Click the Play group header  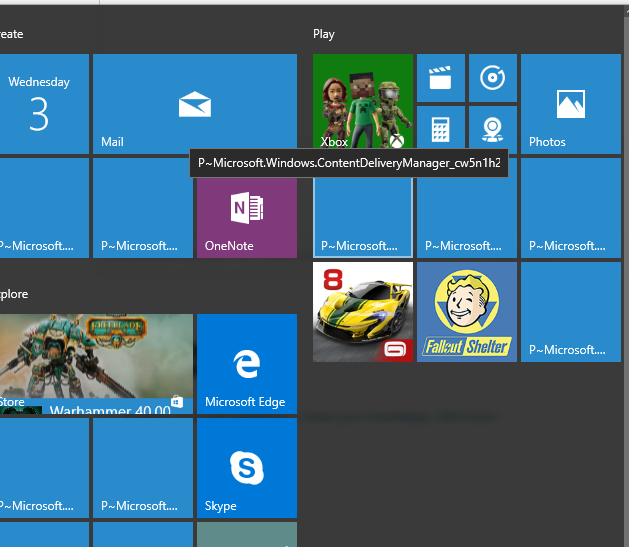pyautogui.click(x=324, y=34)
